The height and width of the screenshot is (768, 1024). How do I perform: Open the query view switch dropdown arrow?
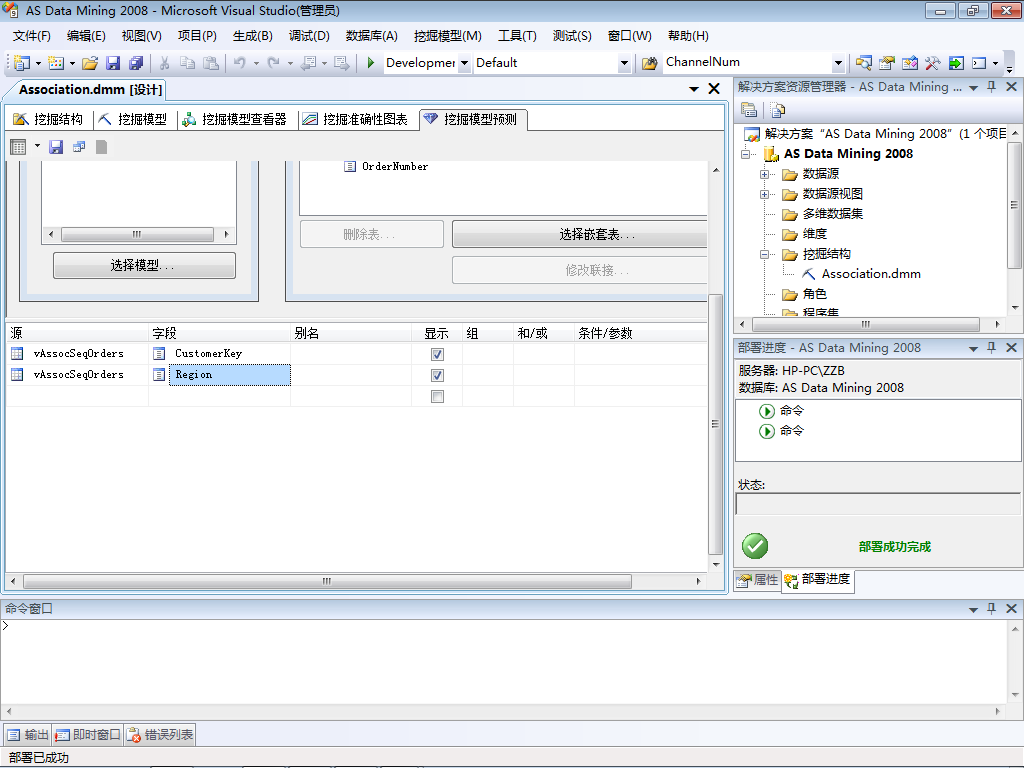37,146
